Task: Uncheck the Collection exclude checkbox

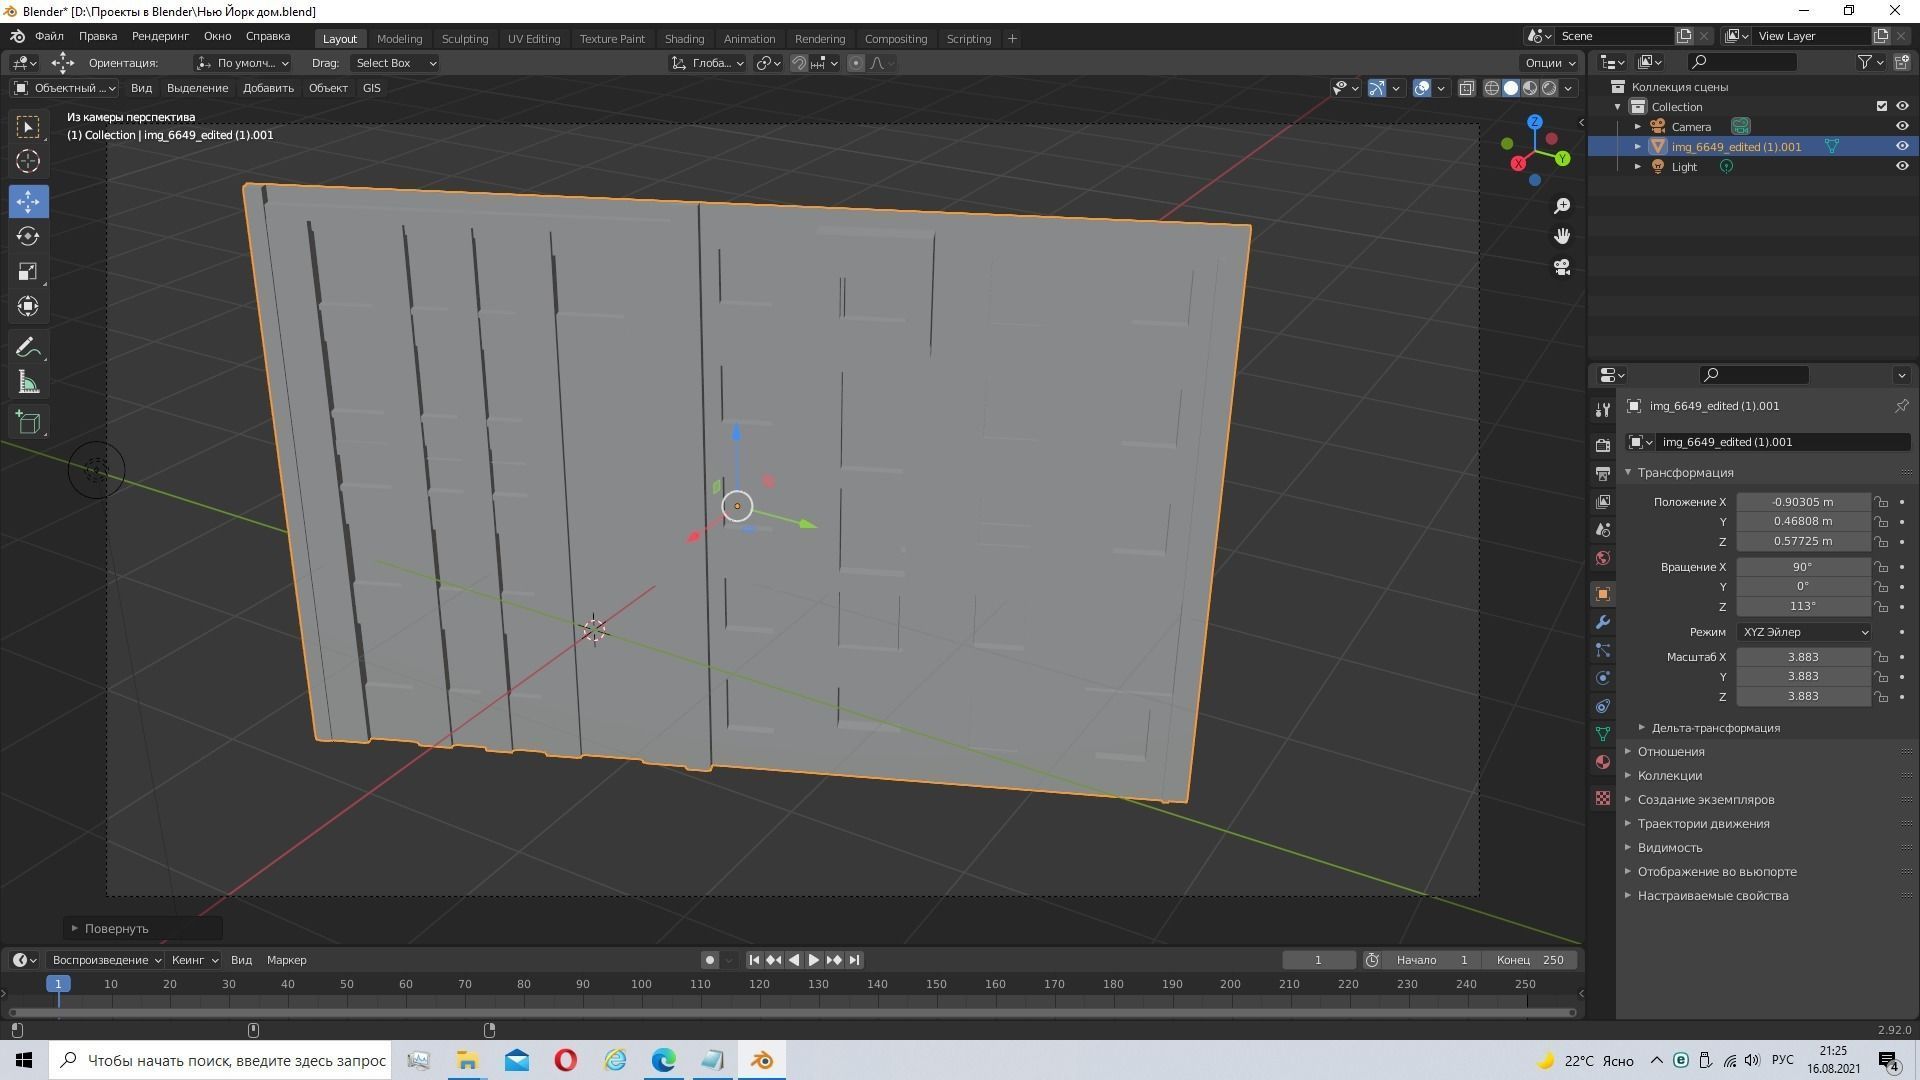Action: click(1881, 106)
